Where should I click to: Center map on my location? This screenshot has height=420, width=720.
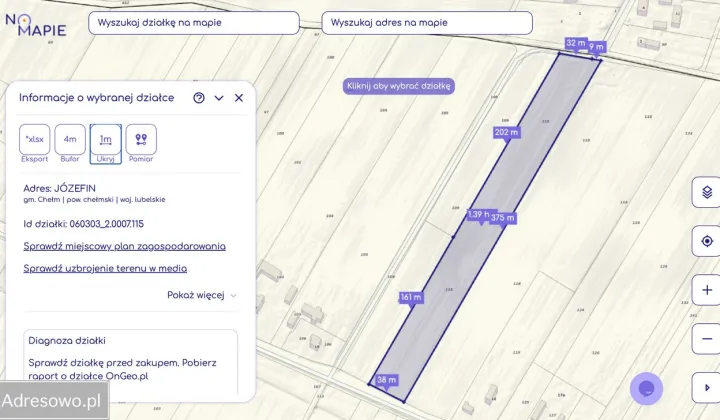(707, 241)
